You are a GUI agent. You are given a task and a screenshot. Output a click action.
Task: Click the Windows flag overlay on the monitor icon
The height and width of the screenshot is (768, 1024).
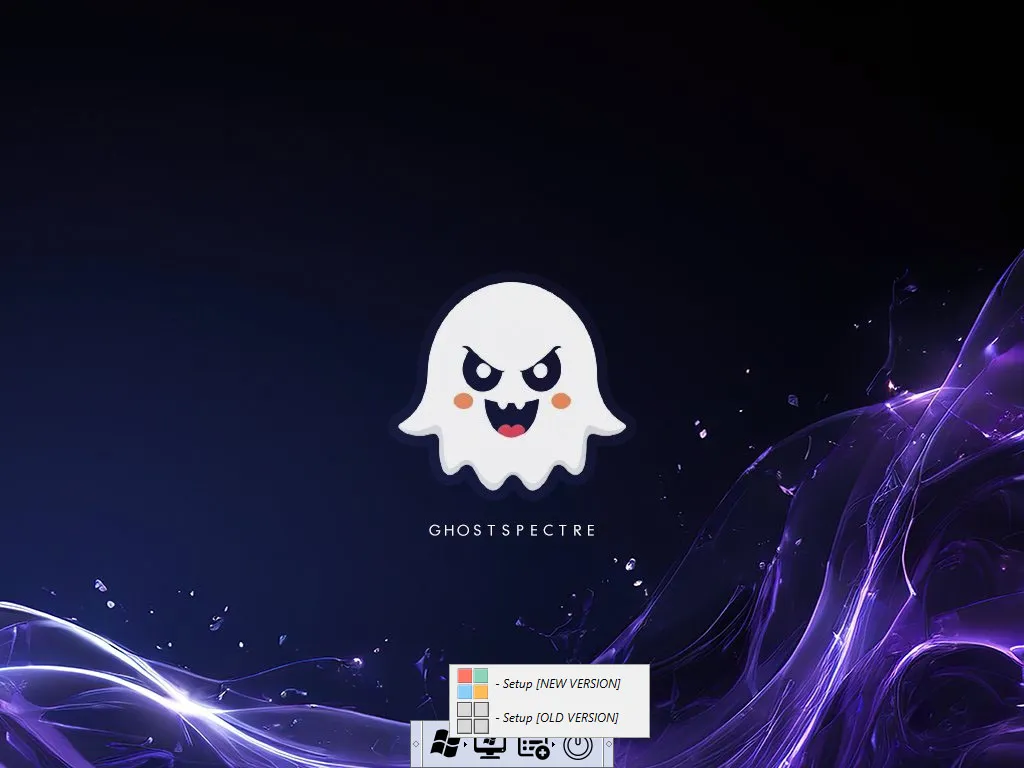pyautogui.click(x=489, y=742)
